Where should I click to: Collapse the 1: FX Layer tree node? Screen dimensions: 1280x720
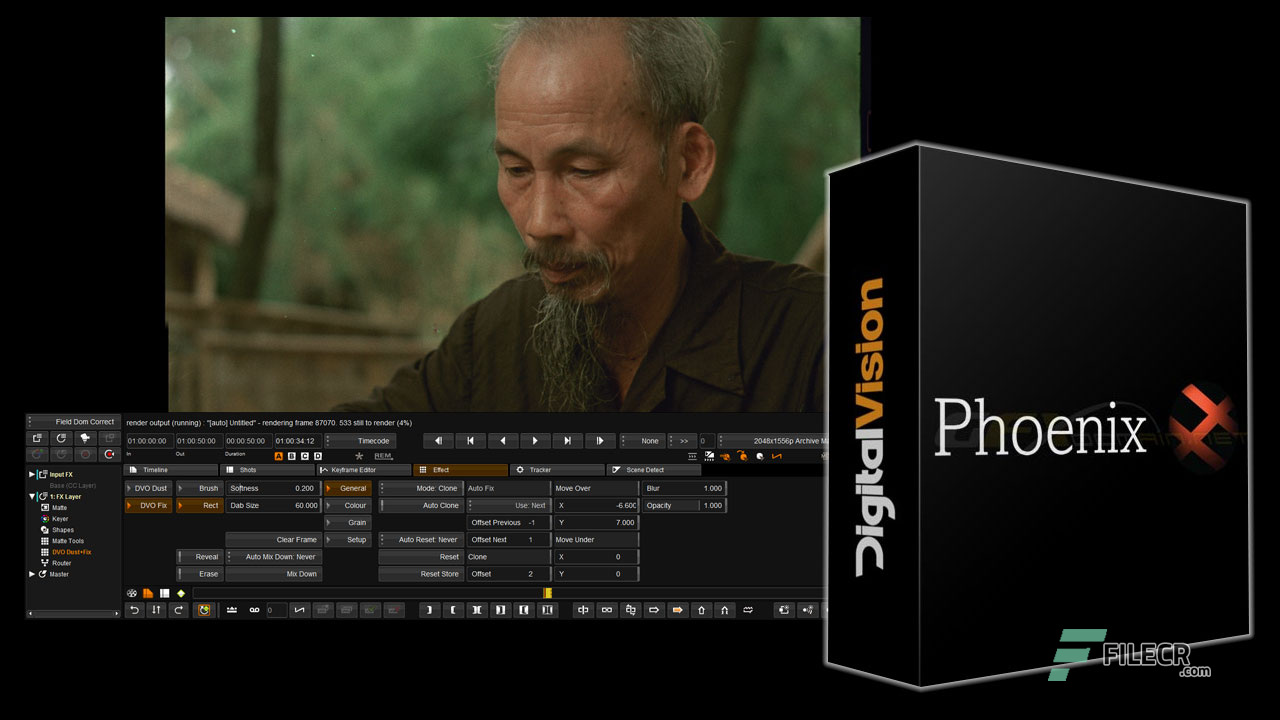(32, 496)
